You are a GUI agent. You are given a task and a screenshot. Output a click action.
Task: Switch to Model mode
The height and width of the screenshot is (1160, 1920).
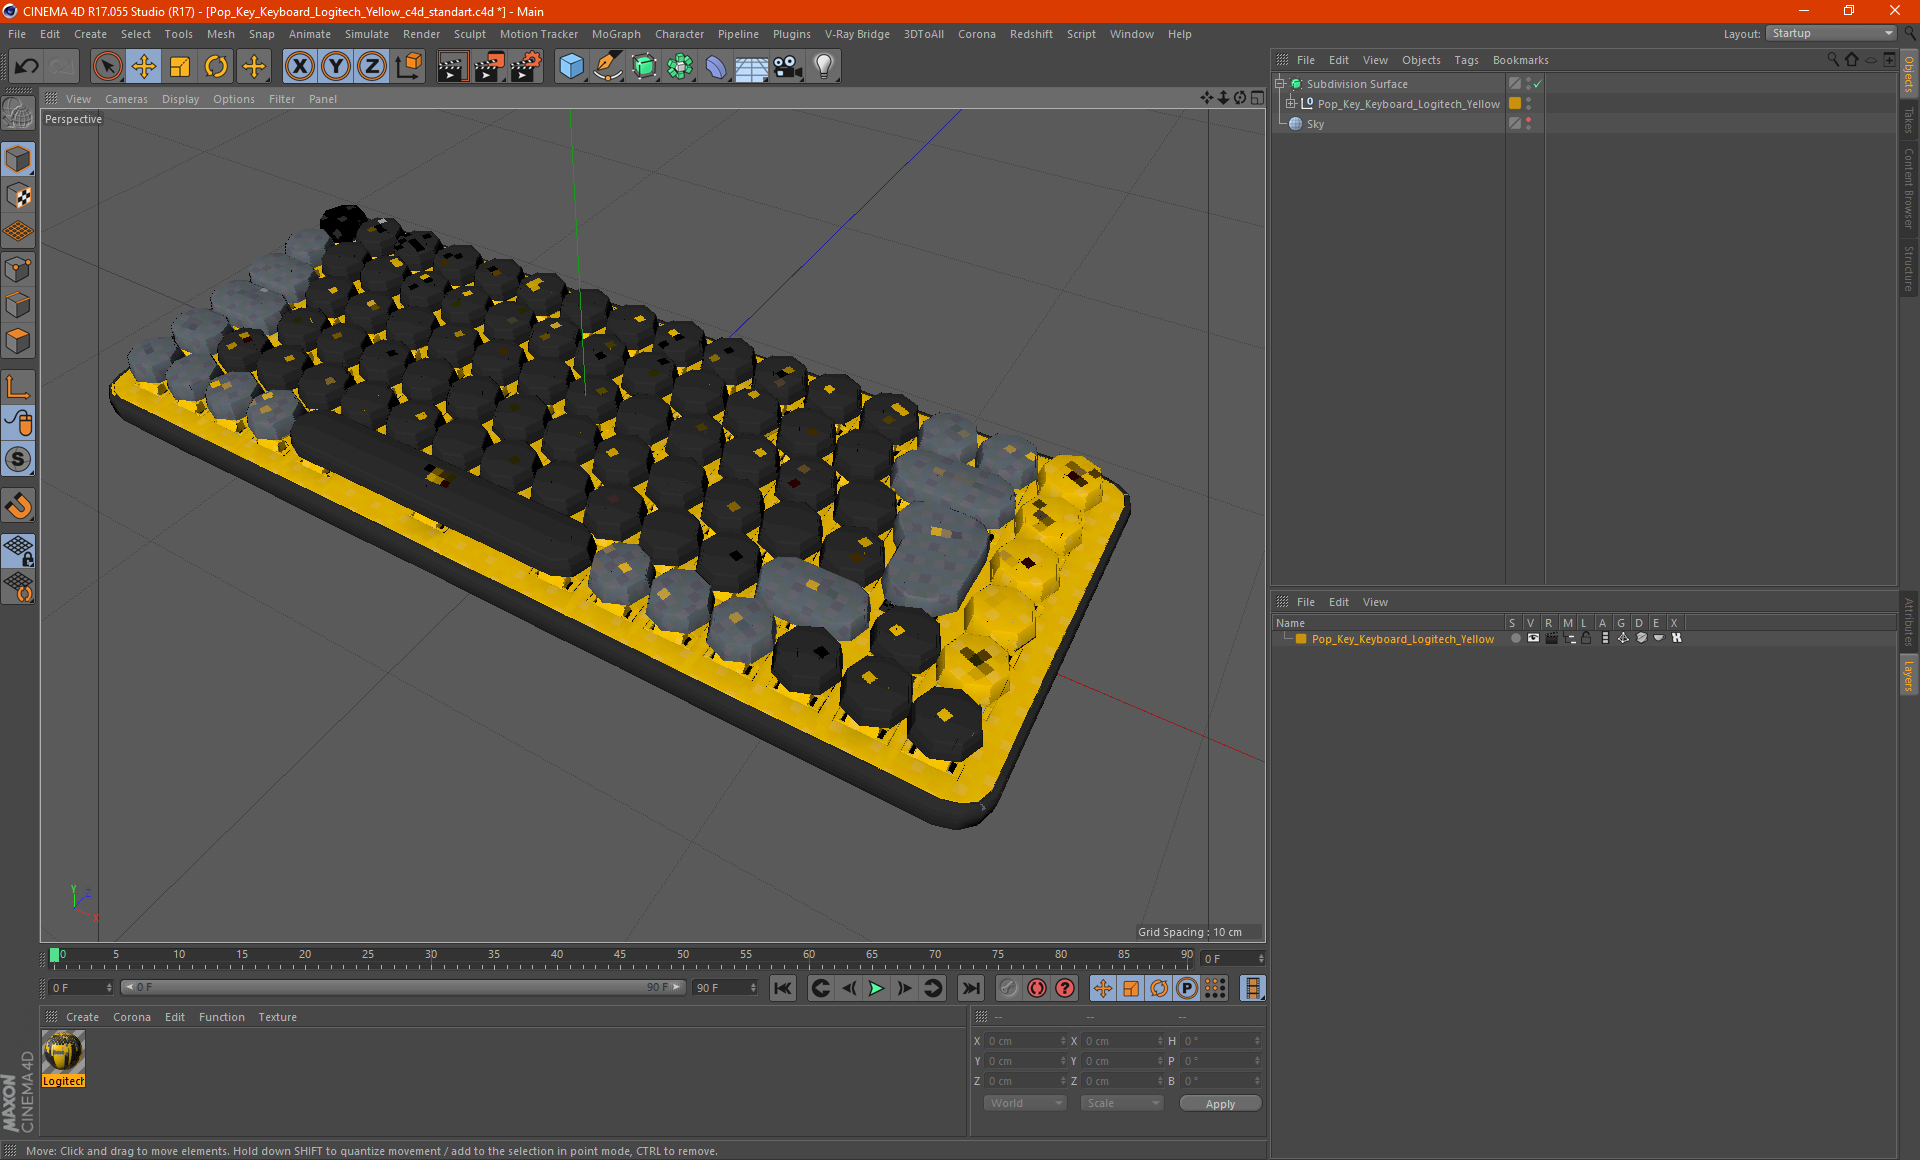pyautogui.click(x=19, y=160)
